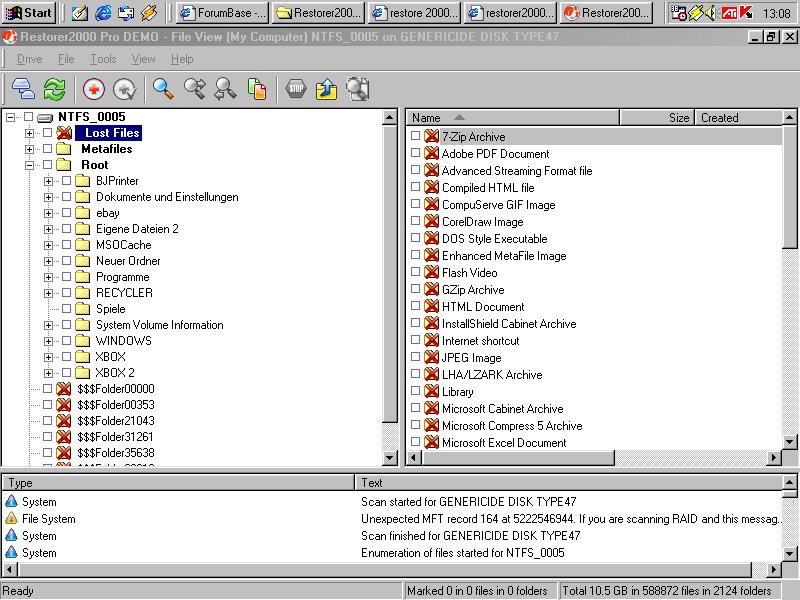Click the $$$Folder00353 red X icon
Viewport: 800px width, 600px height.
(64, 405)
